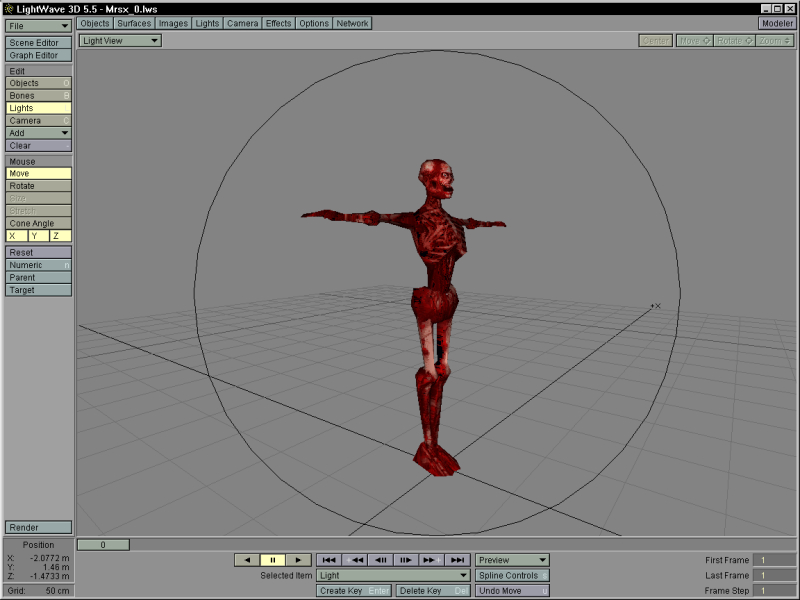Click the Create Key button
The height and width of the screenshot is (600, 800).
[354, 591]
